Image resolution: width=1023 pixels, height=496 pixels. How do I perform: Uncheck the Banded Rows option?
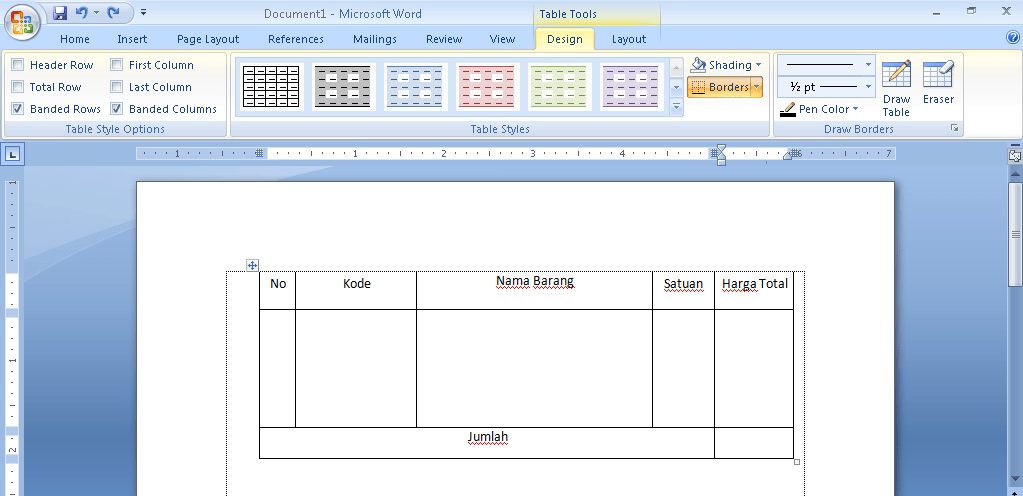pos(18,108)
